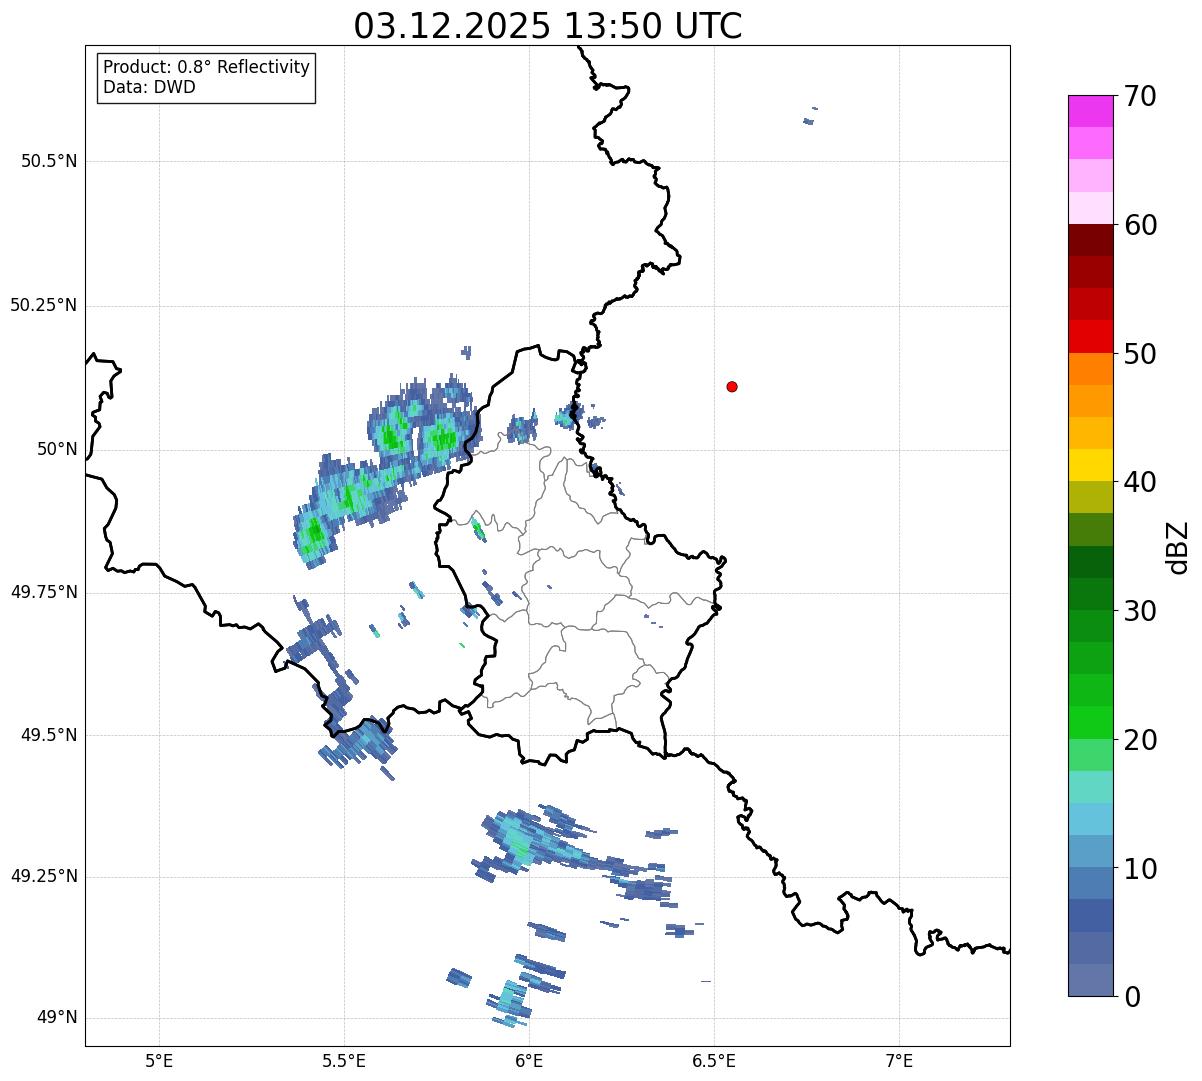Image resolution: width=1202 pixels, height=1081 pixels.
Task: Click the '49.75°N' latitude label
Action: pos(44,592)
